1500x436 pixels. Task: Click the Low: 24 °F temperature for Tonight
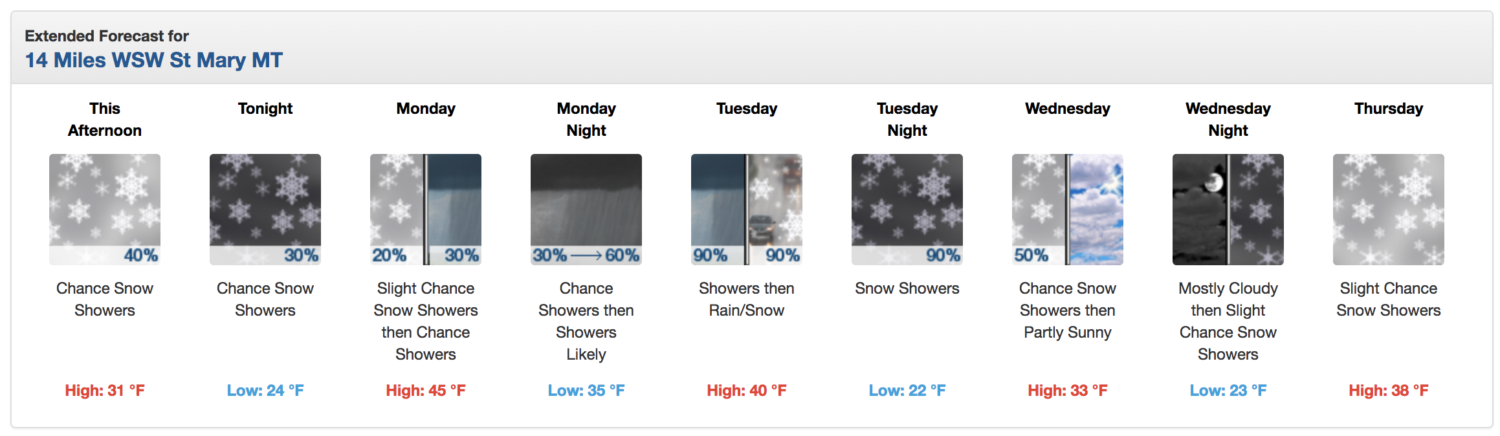coord(265,390)
